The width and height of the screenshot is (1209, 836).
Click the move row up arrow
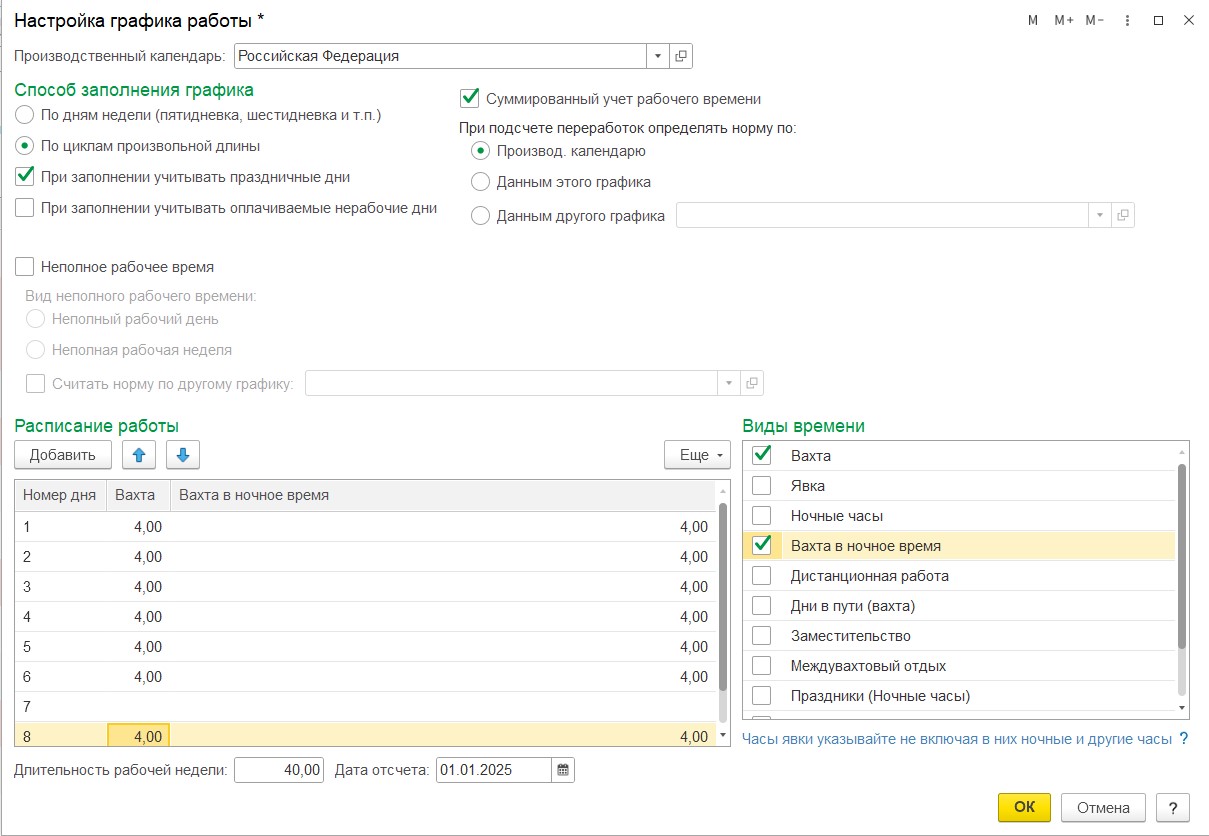pyautogui.click(x=138, y=455)
